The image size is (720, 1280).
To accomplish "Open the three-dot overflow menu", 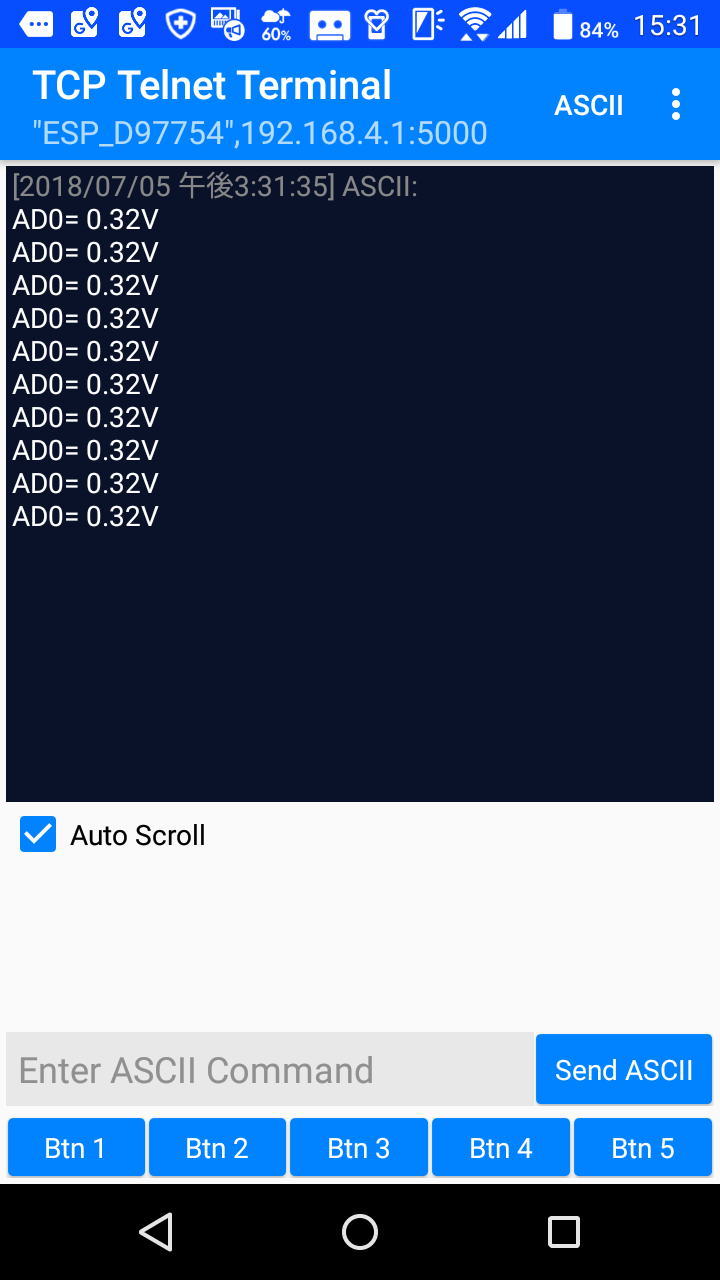I will point(676,104).
